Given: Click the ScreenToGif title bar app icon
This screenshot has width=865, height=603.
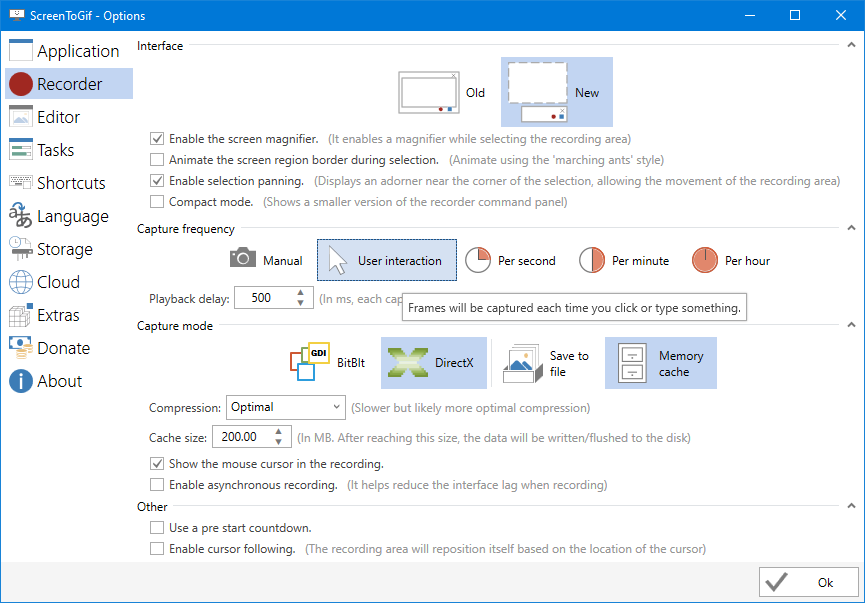Looking at the screenshot, I should [x=16, y=15].
